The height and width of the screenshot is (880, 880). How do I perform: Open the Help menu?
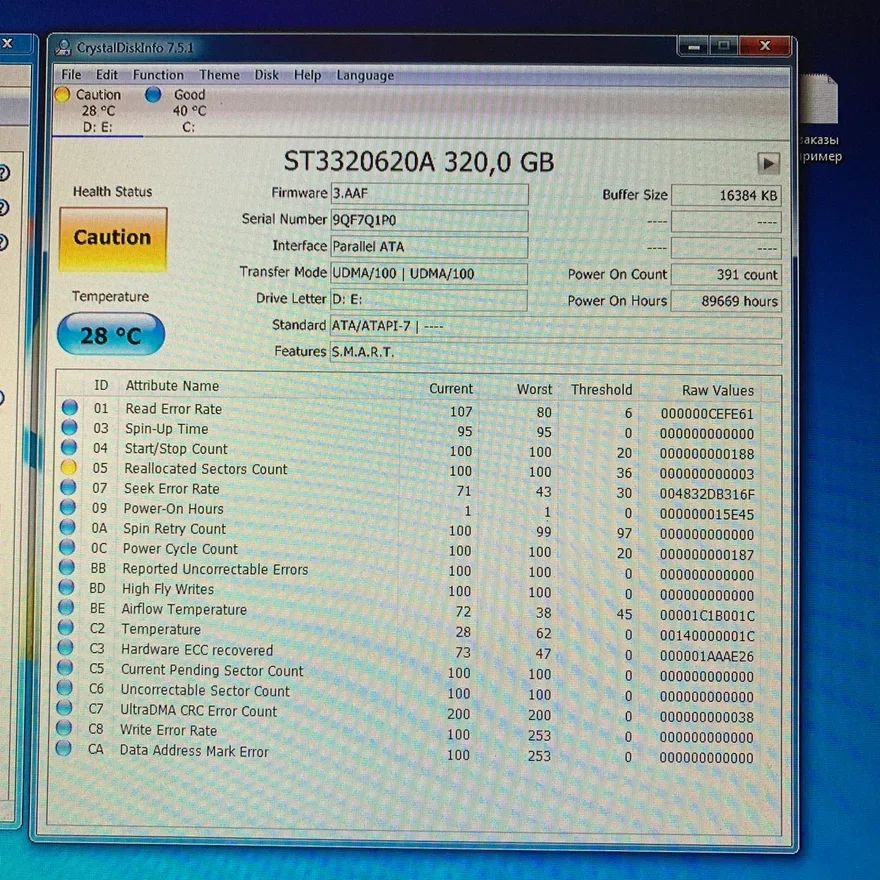pyautogui.click(x=308, y=75)
